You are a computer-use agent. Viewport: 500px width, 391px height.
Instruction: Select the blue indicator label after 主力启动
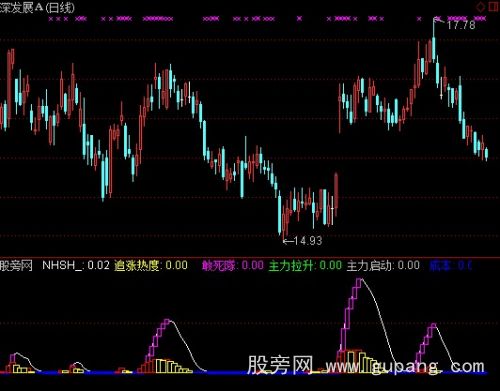click(x=450, y=266)
